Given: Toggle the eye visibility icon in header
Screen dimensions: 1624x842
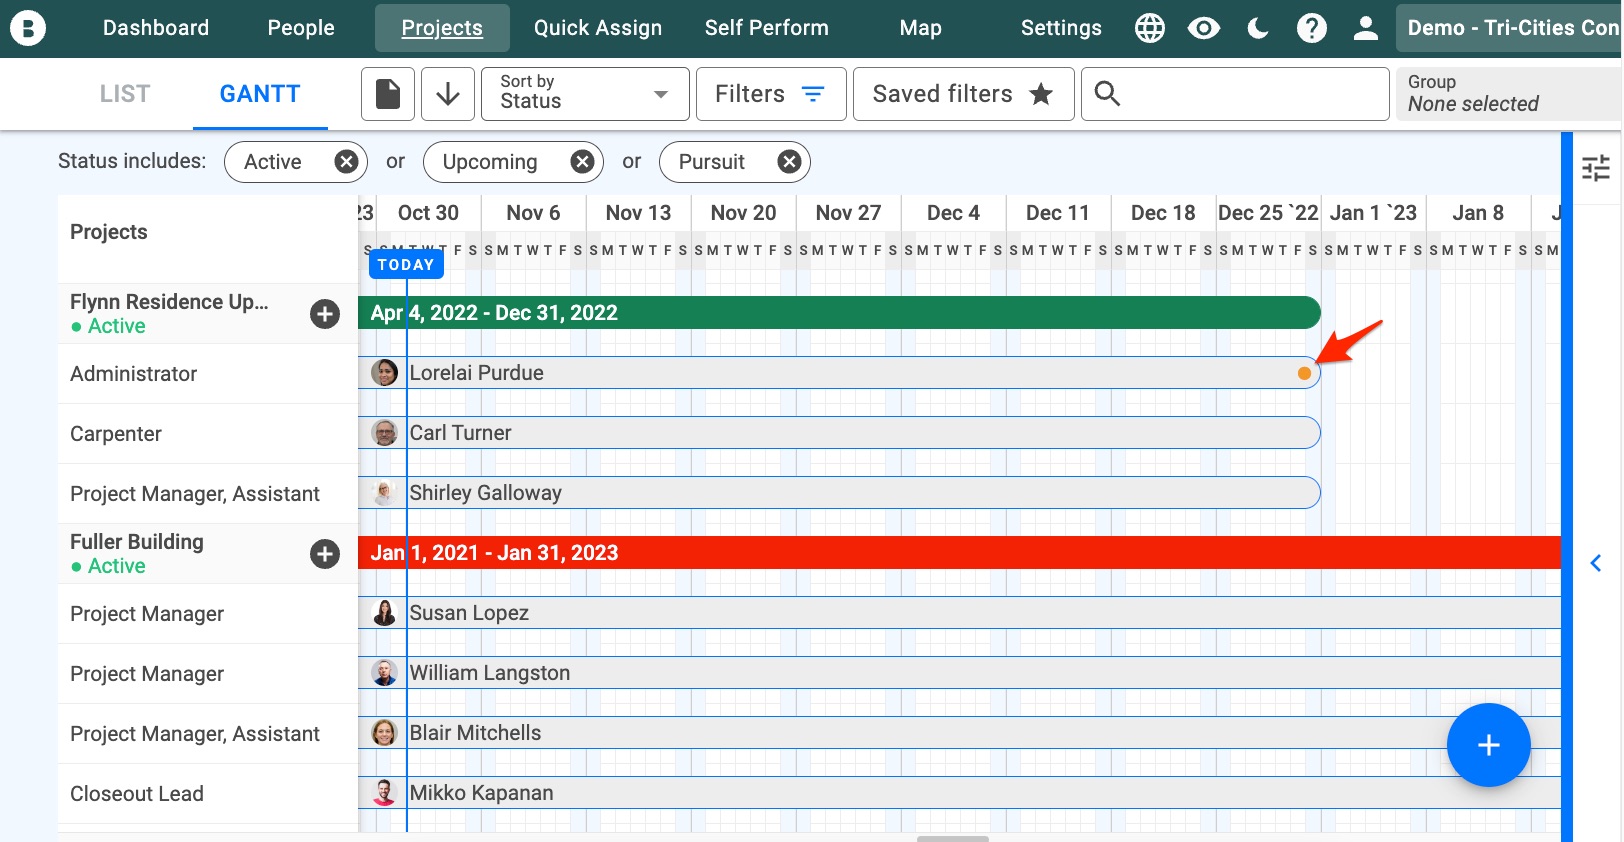Looking at the screenshot, I should pyautogui.click(x=1204, y=28).
